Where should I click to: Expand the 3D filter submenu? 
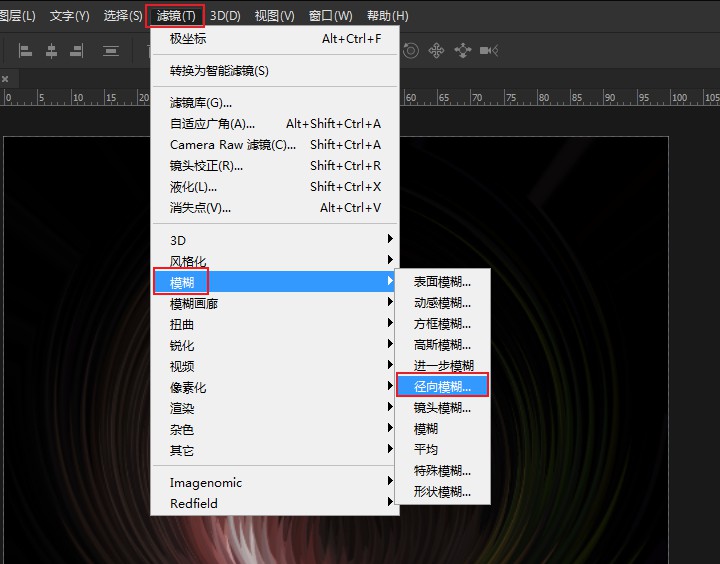(275, 240)
